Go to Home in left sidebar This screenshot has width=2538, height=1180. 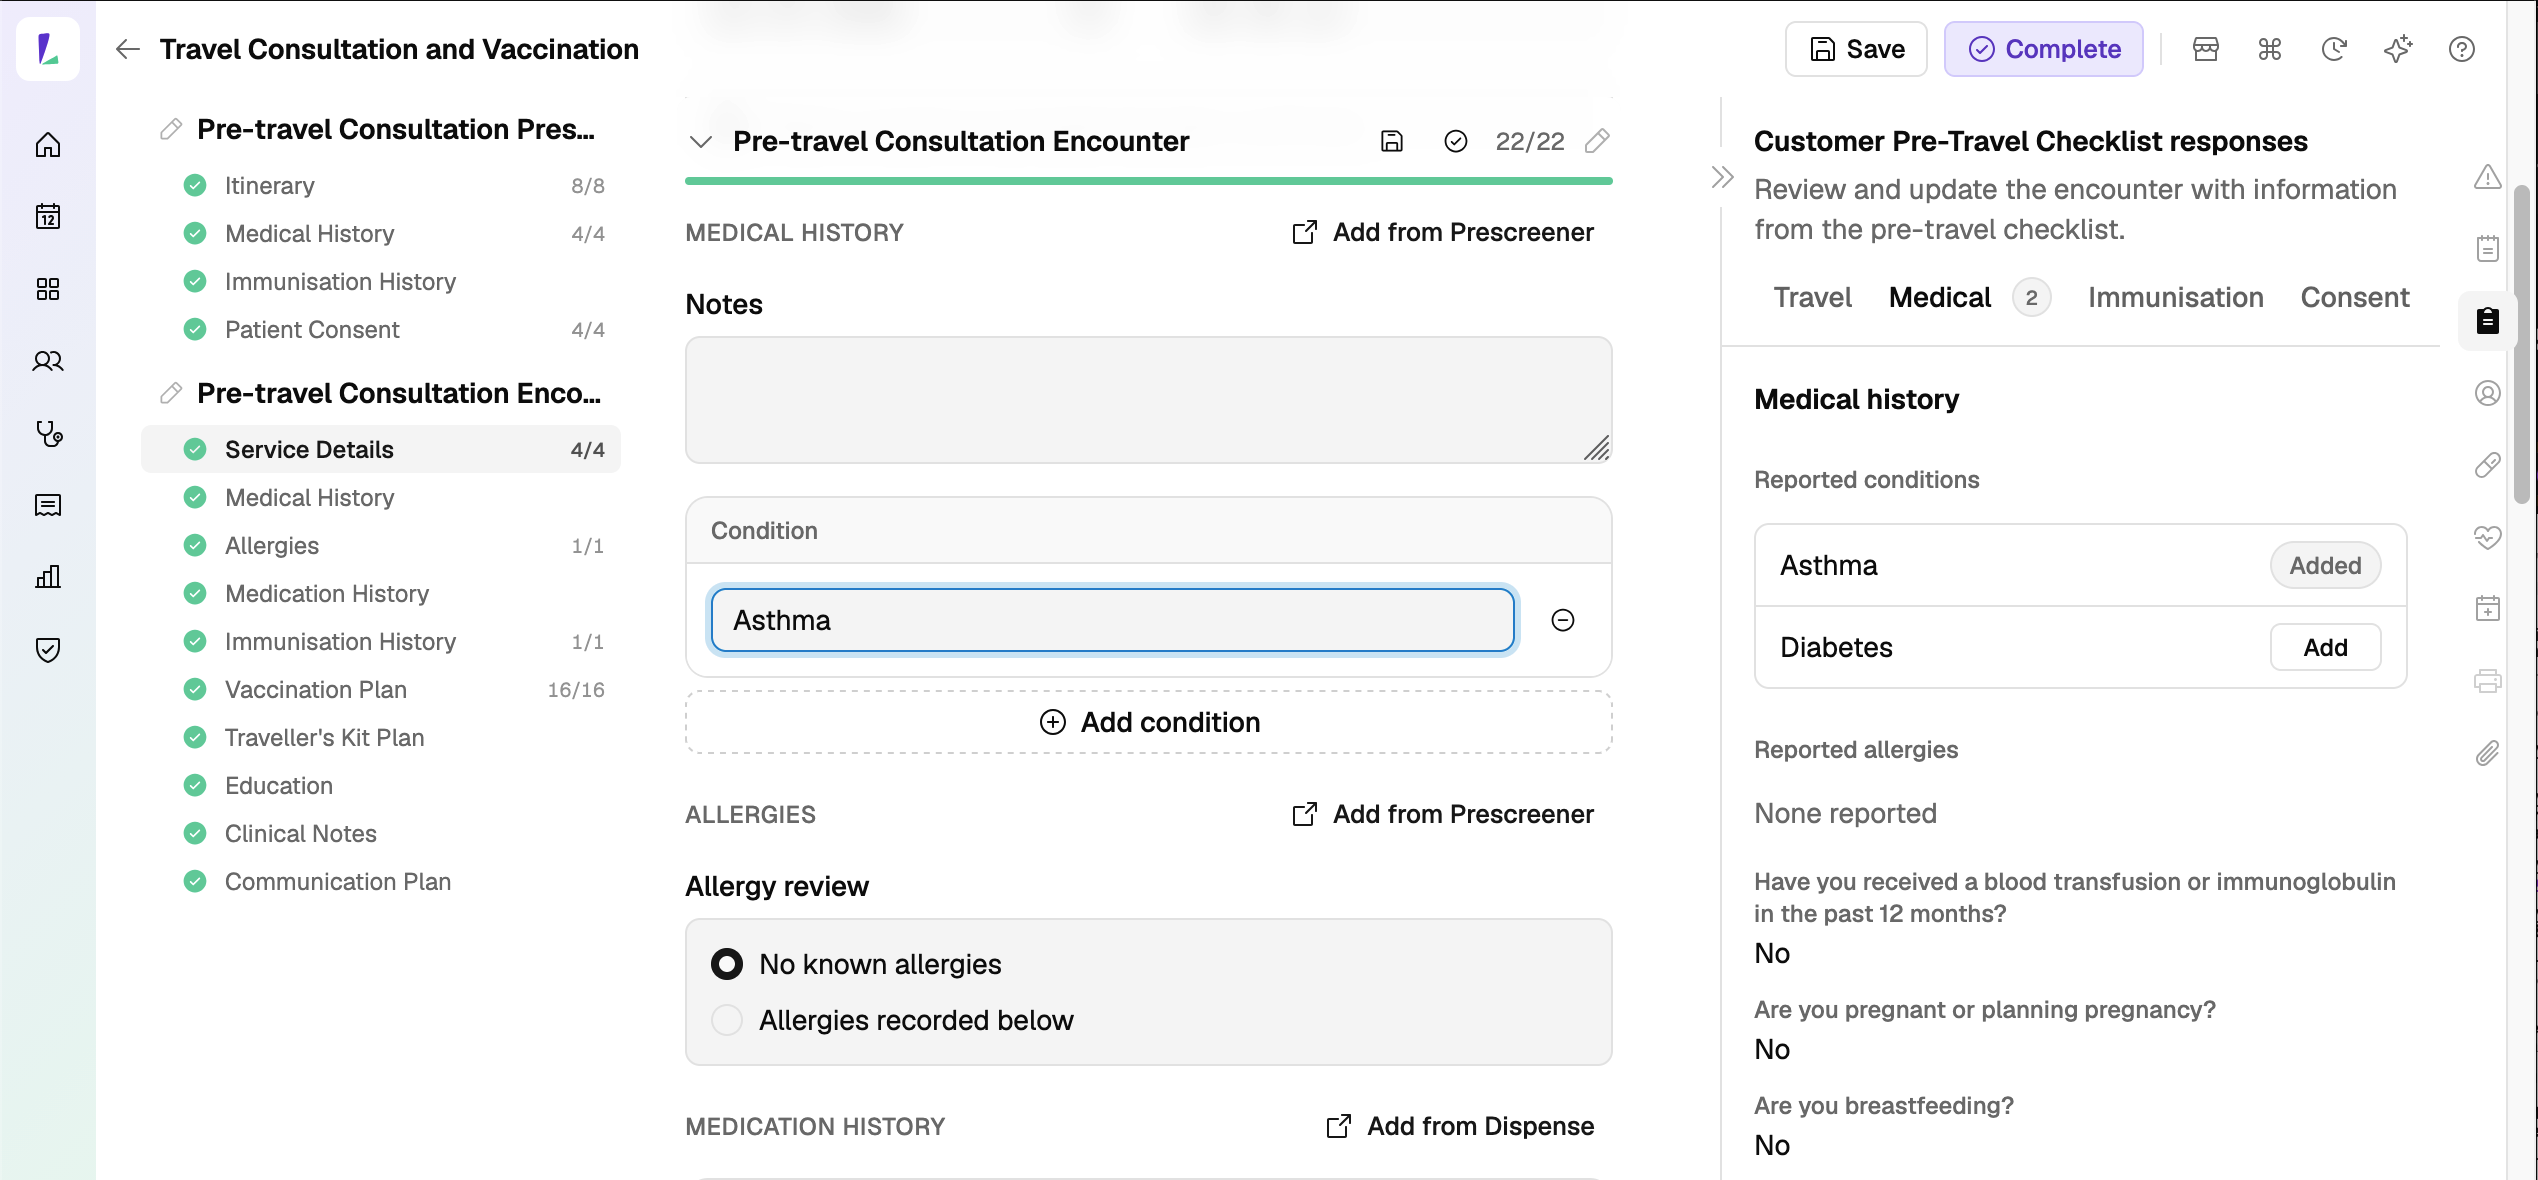tap(48, 145)
